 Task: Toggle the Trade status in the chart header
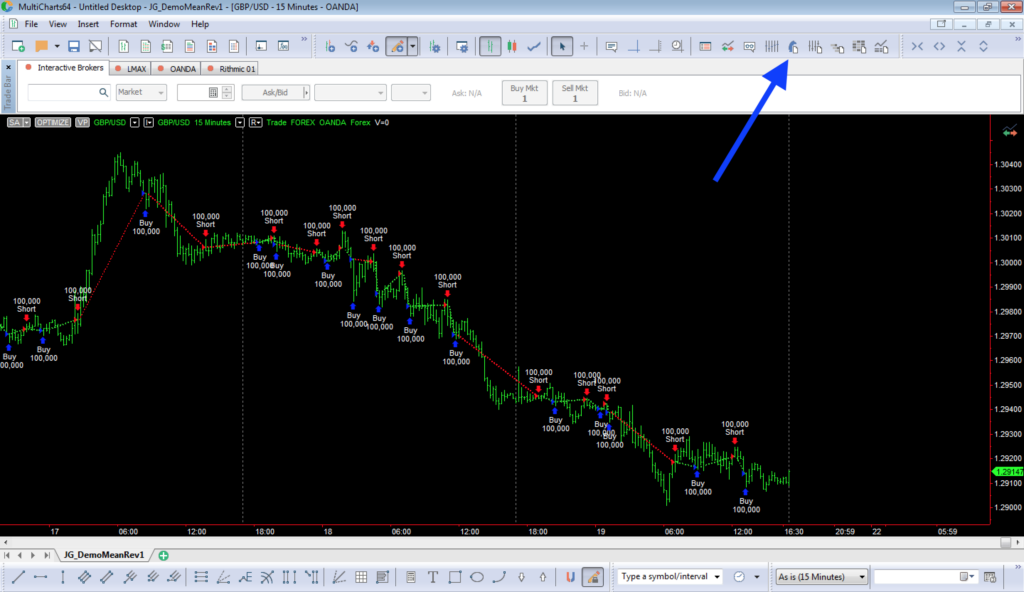[277, 122]
